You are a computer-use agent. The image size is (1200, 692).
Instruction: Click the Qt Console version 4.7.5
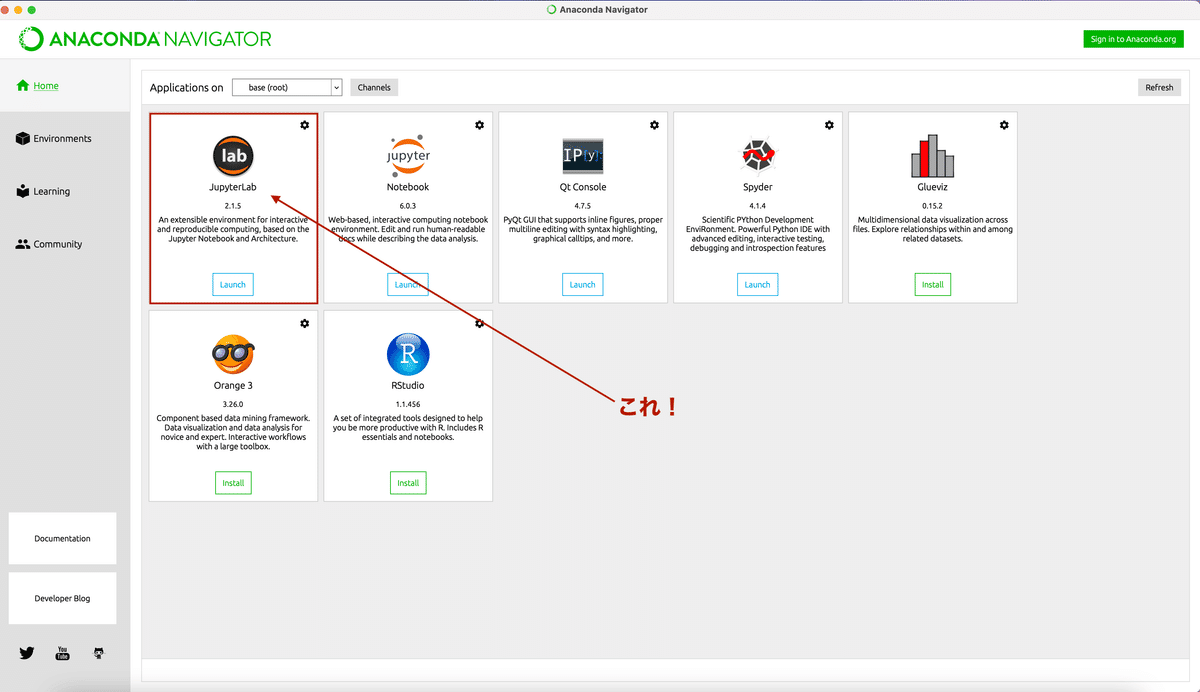(583, 205)
